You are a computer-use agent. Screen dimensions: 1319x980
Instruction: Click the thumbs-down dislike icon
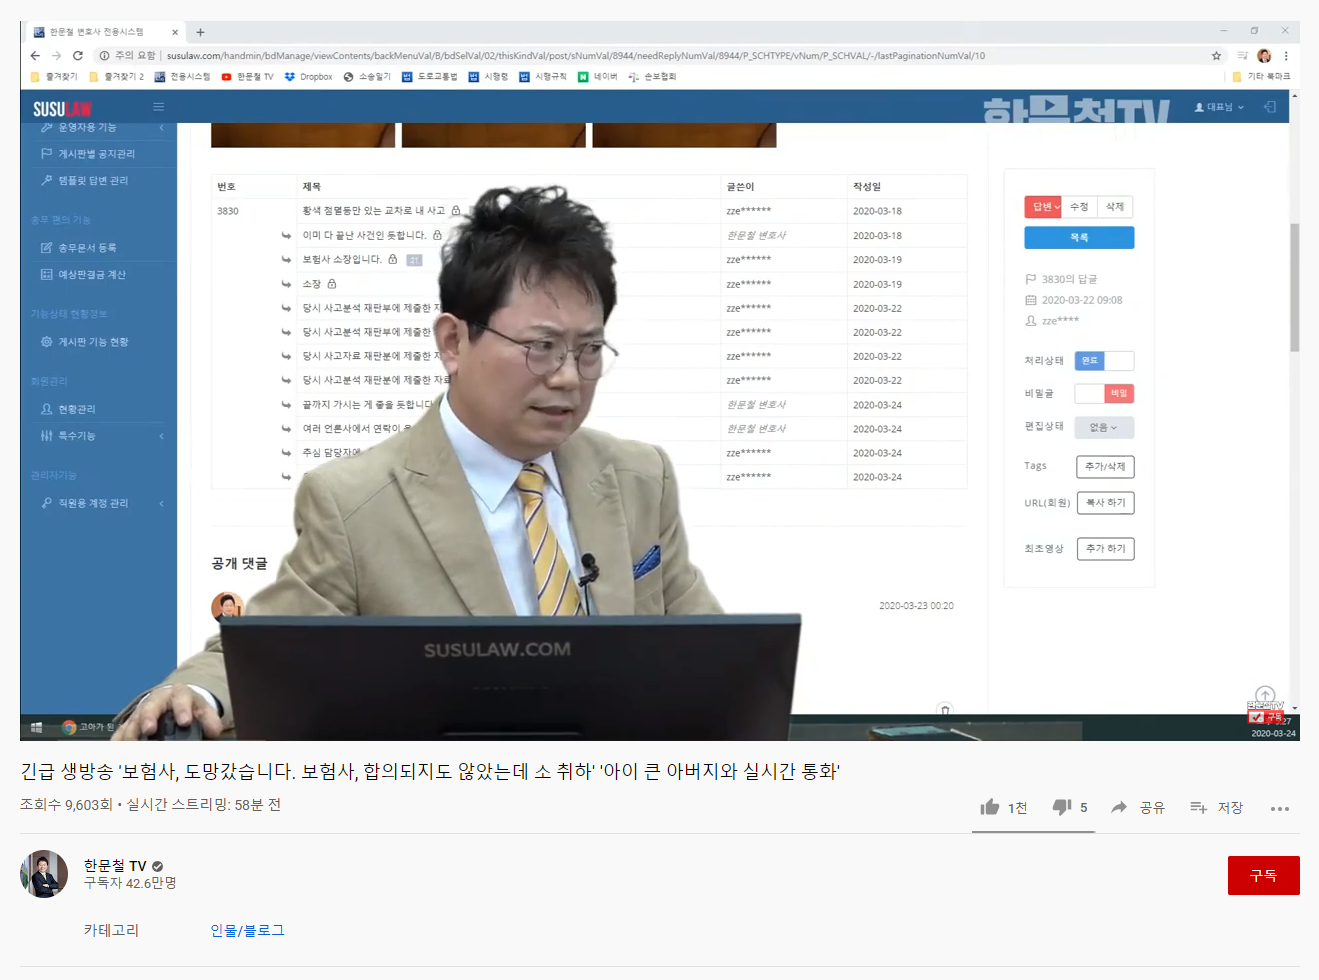(x=1062, y=807)
